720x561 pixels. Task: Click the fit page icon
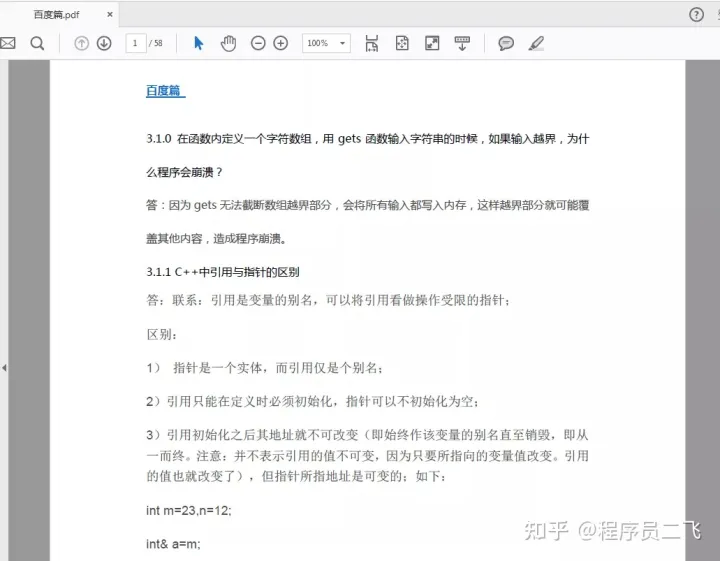tap(402, 43)
